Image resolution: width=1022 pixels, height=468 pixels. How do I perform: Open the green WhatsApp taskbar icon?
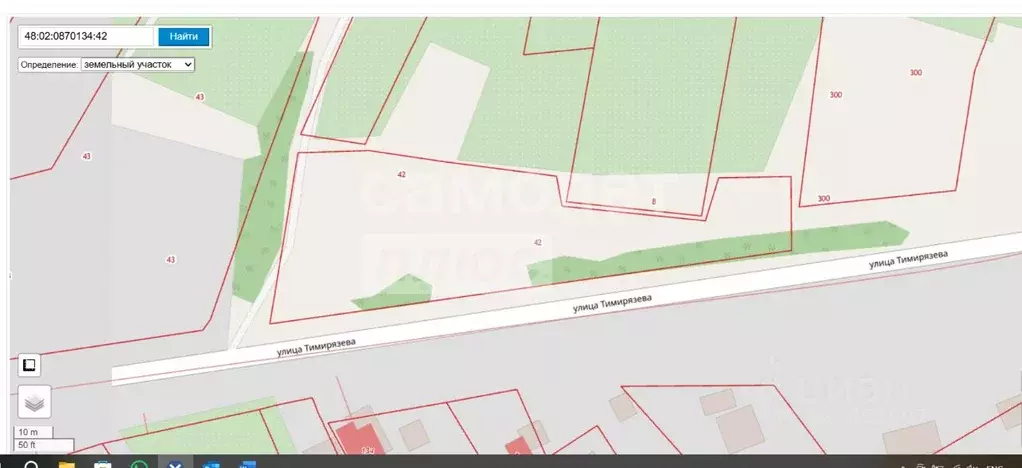click(139, 464)
